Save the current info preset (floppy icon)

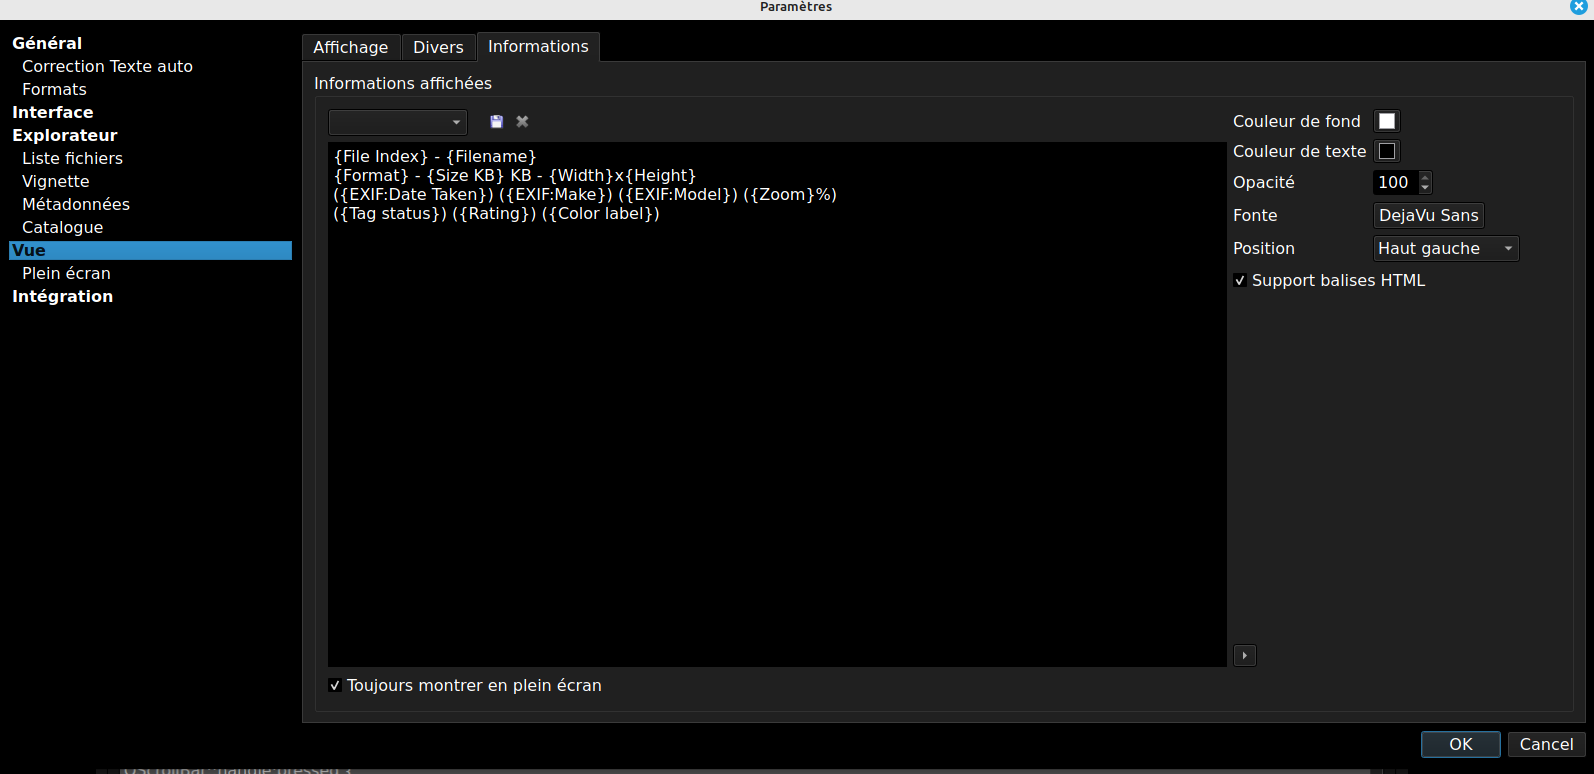(x=496, y=122)
